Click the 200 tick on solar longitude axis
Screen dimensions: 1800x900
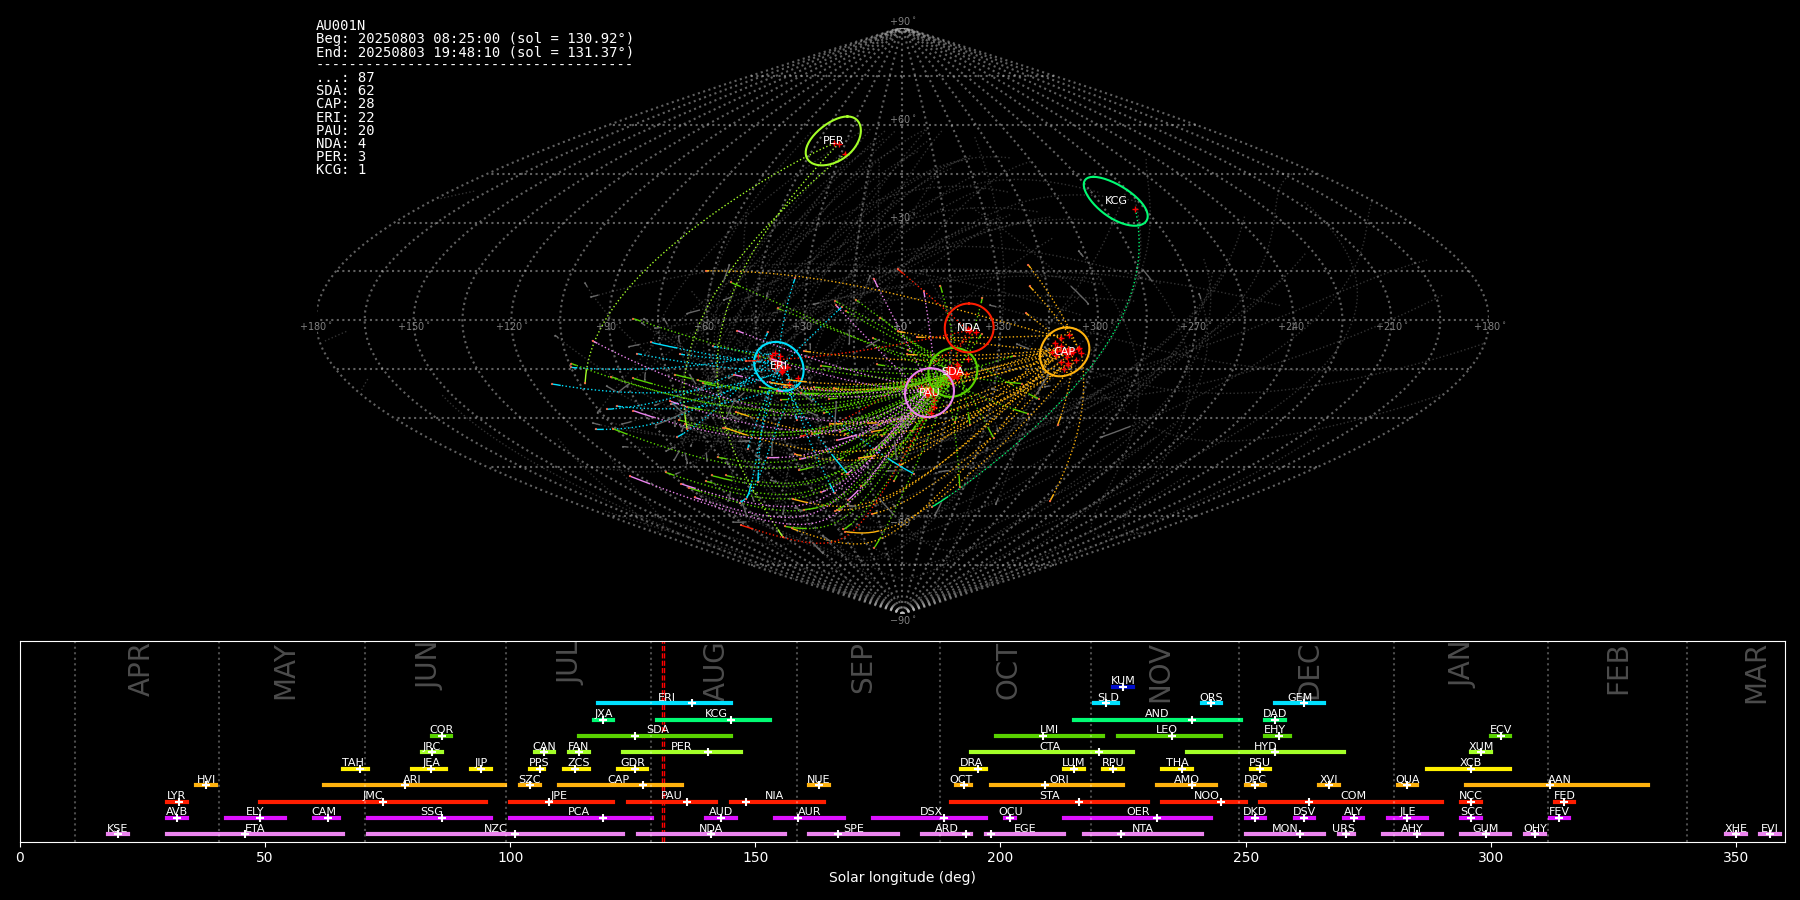(x=1000, y=858)
